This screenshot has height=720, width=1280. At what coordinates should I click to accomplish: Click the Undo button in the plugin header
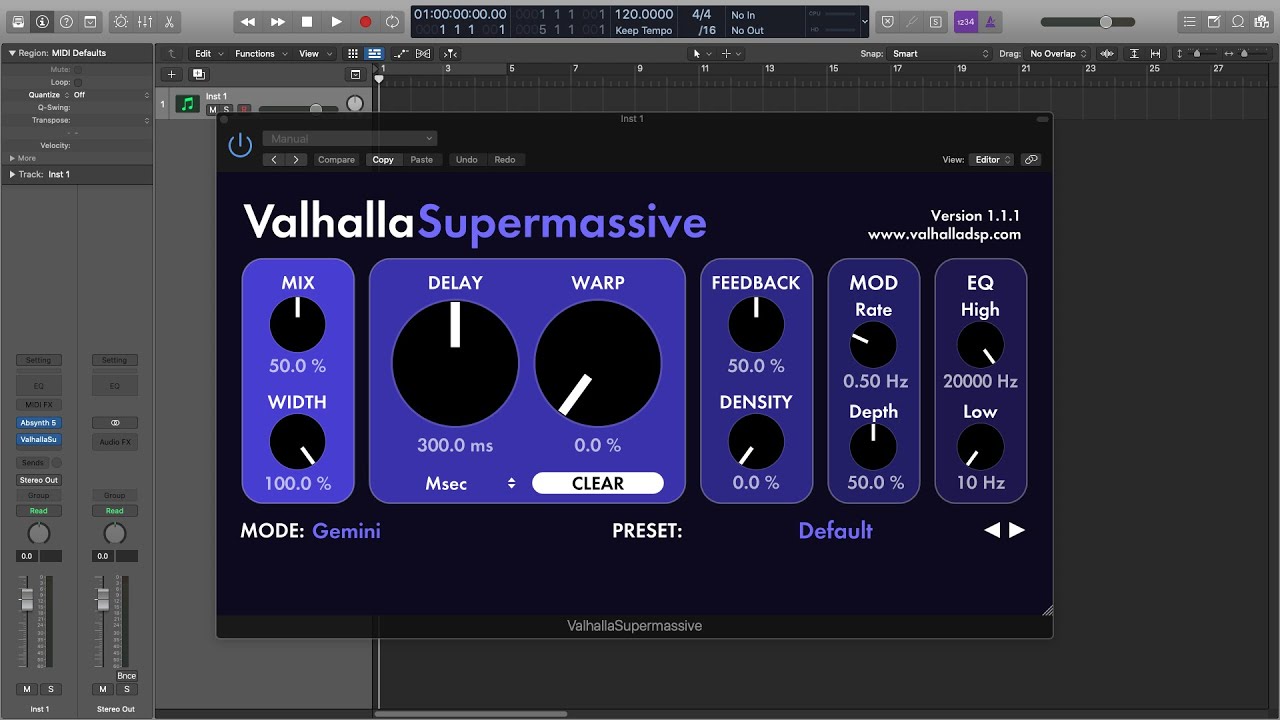tap(467, 160)
